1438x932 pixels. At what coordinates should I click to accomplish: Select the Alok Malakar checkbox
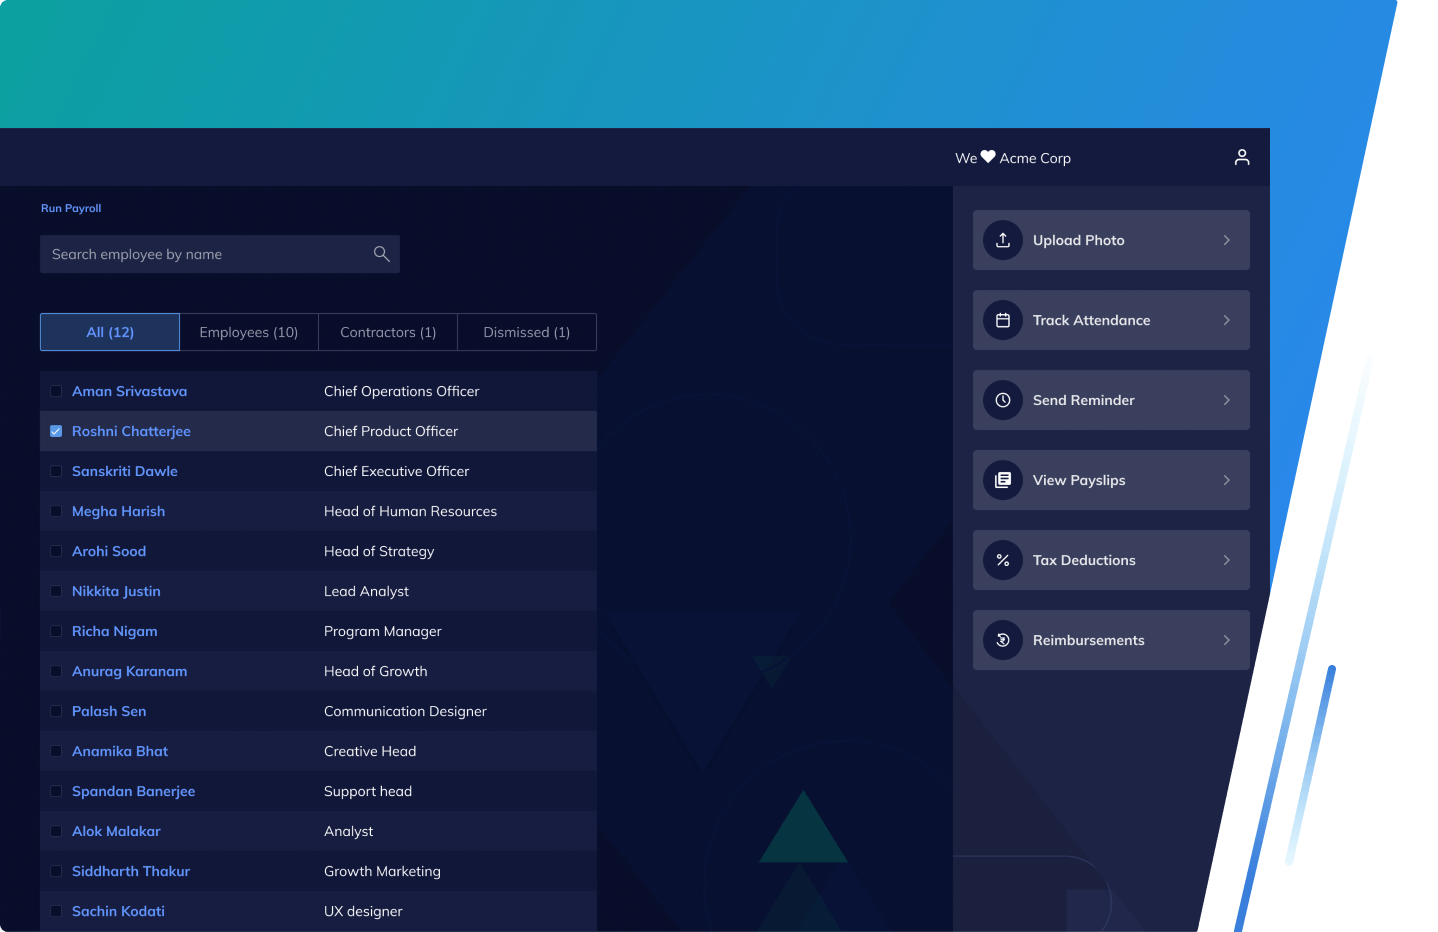point(56,831)
